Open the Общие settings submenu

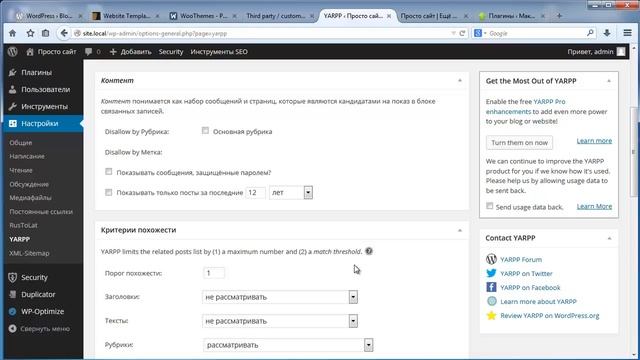[21, 142]
